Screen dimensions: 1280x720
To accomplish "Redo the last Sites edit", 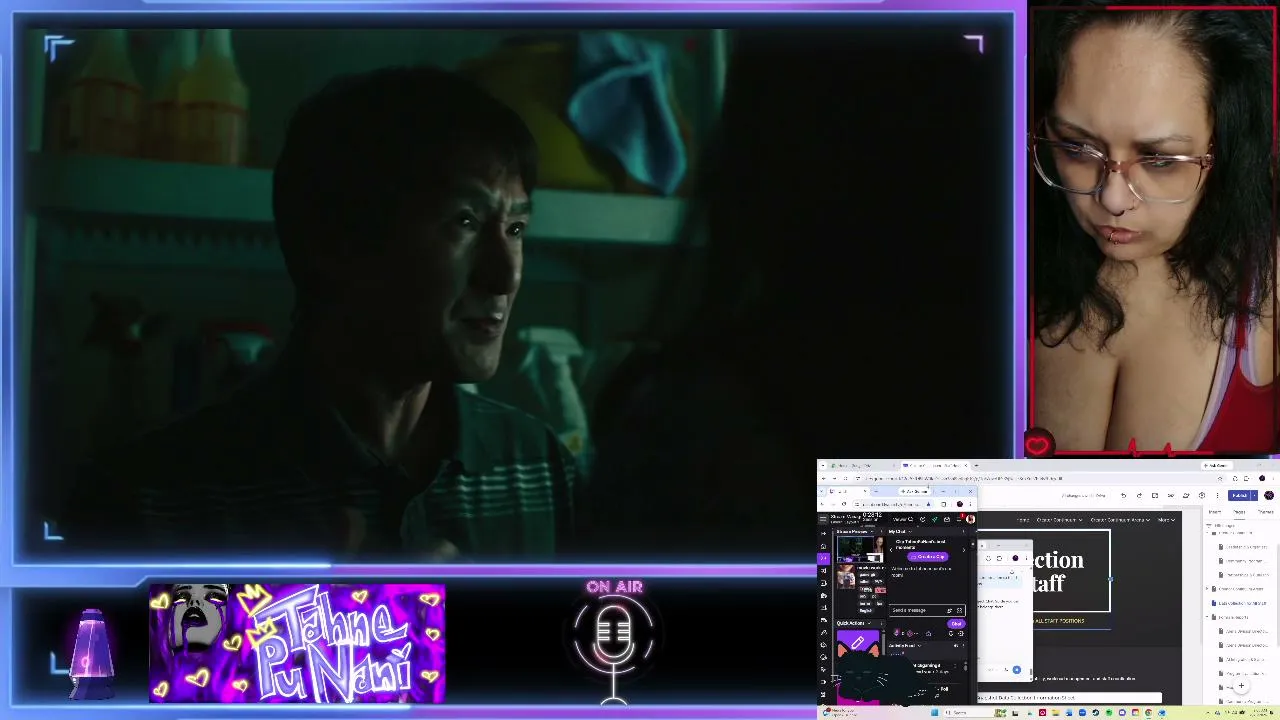I will [x=1139, y=496].
